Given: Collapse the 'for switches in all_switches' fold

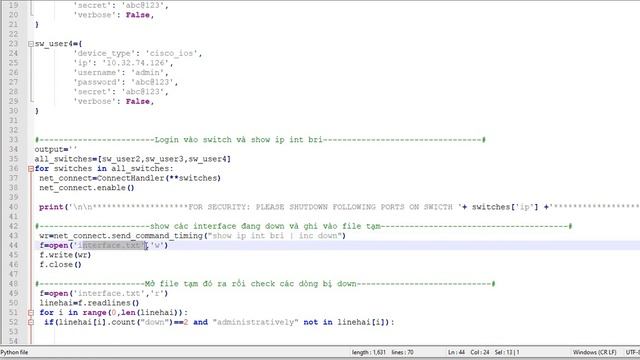Looking at the screenshot, I should 31,169.
